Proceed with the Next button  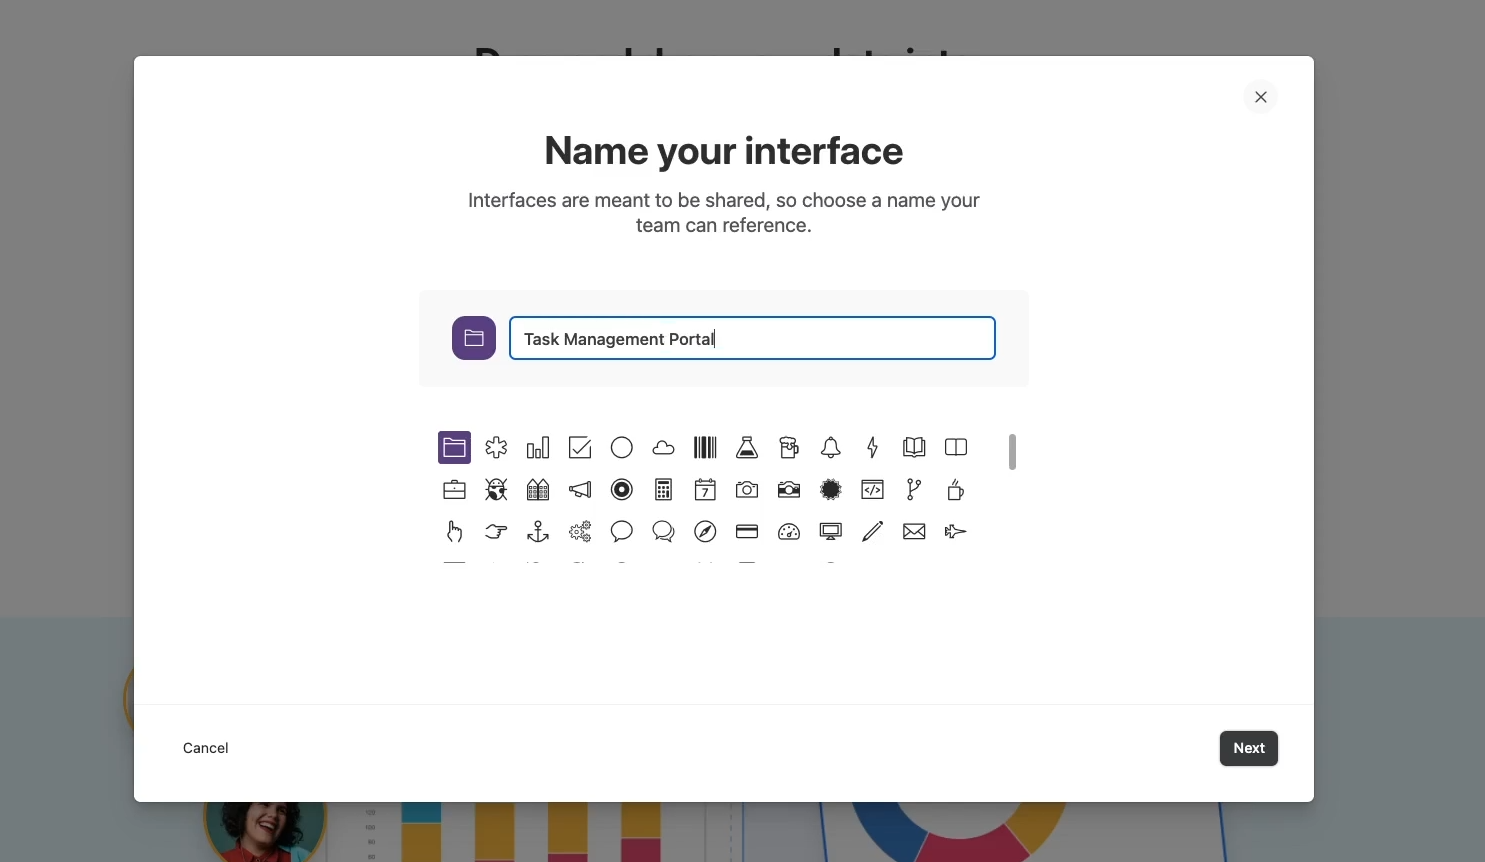point(1249,748)
